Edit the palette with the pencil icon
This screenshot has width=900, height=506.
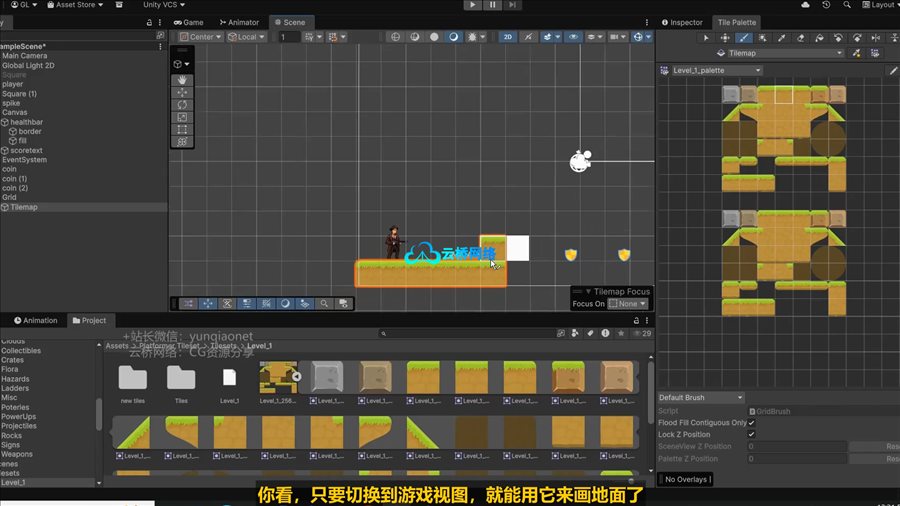(893, 71)
